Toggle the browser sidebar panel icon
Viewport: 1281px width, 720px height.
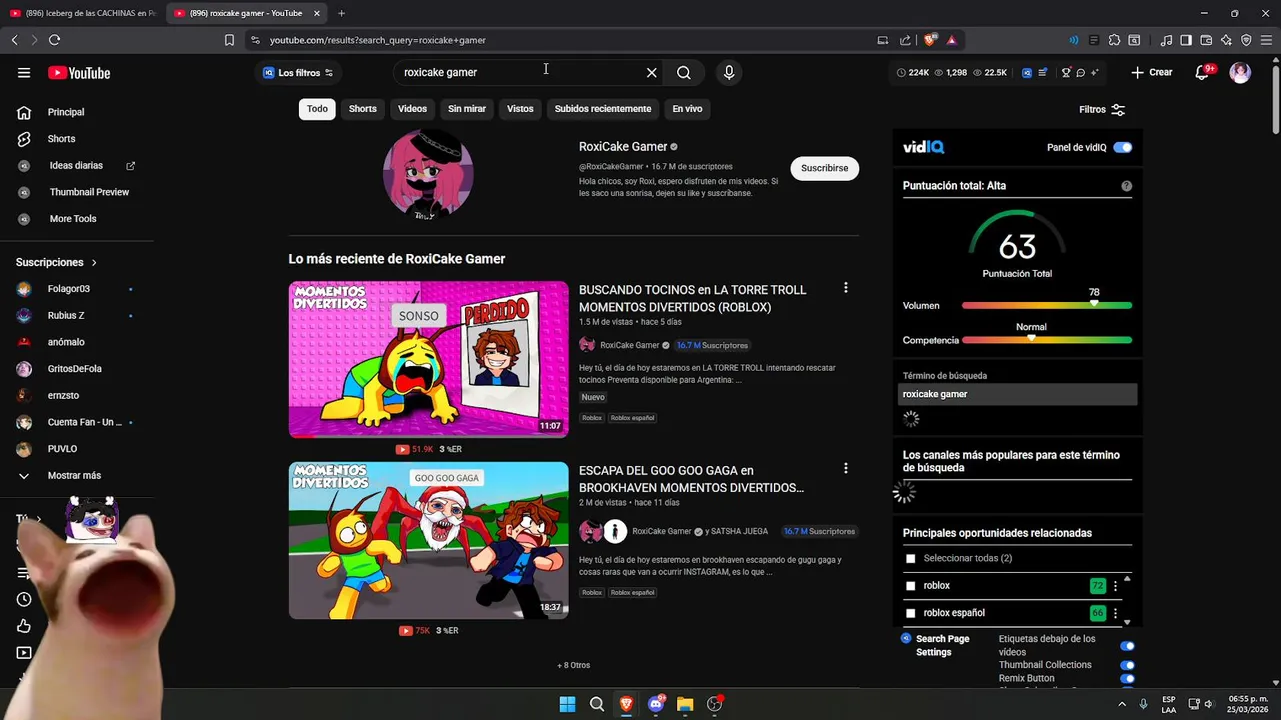1186,40
